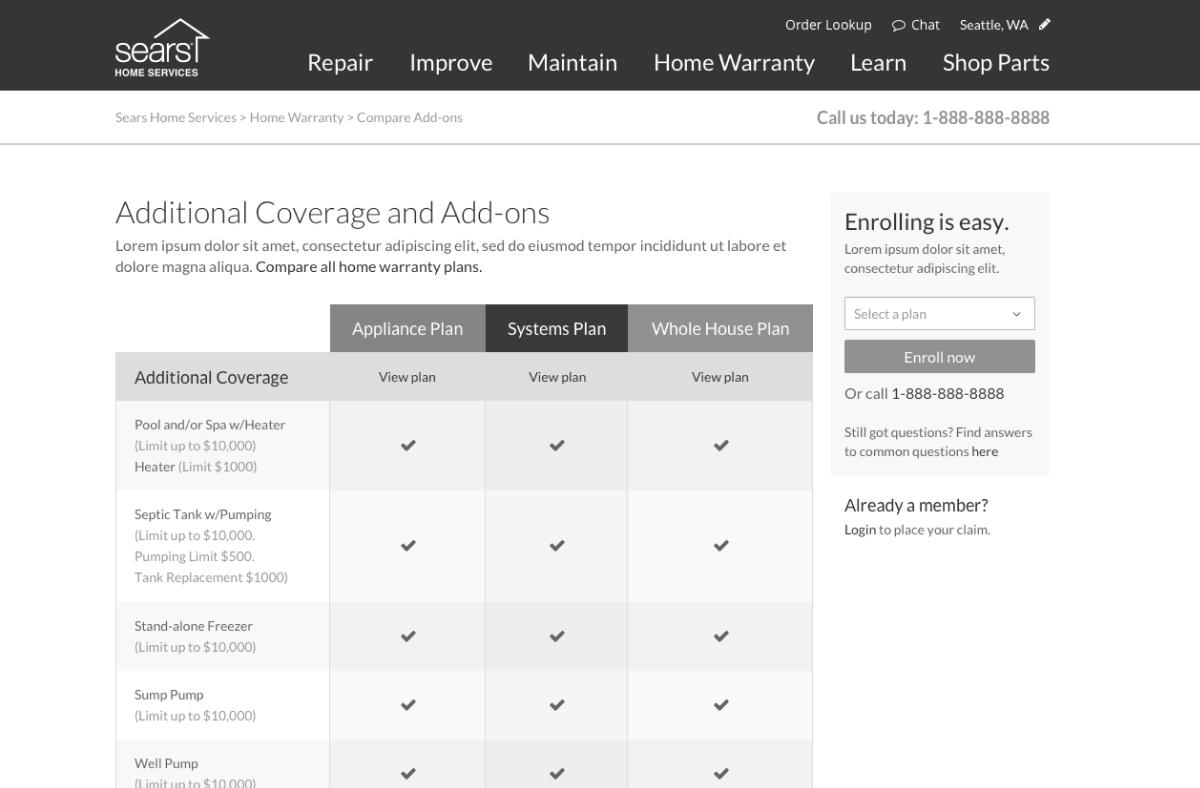Screen dimensions: 1200x788
Task: Follow the Compare all home warranty plans link
Action: [369, 267]
